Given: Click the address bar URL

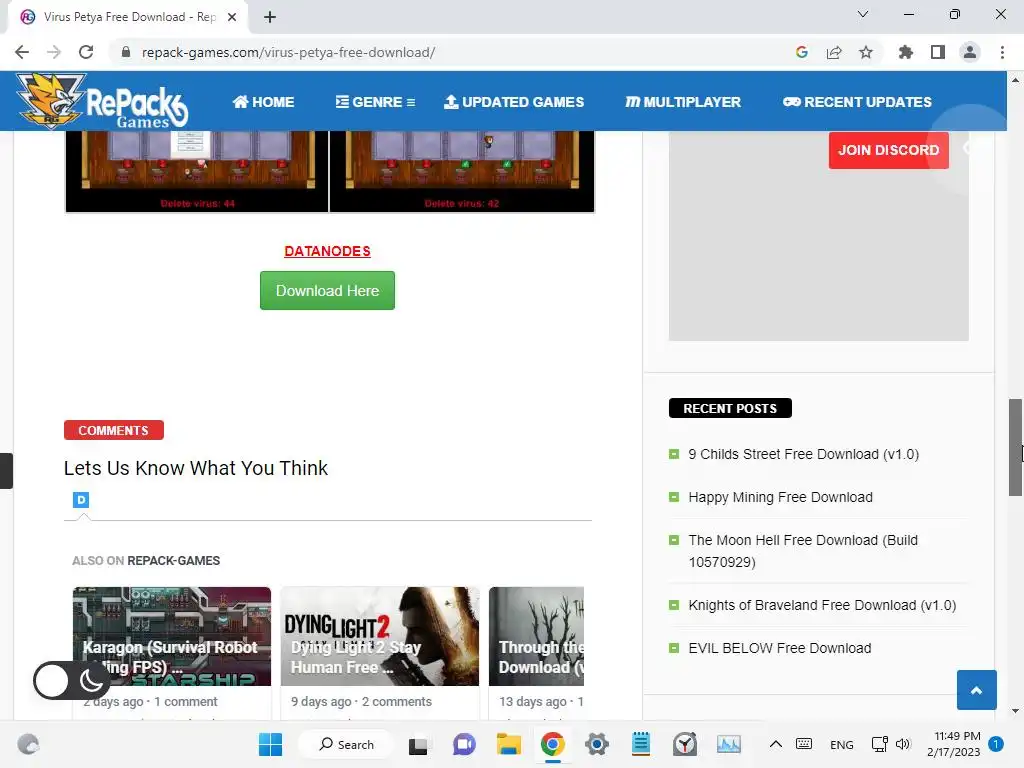Looking at the screenshot, I should click(288, 52).
